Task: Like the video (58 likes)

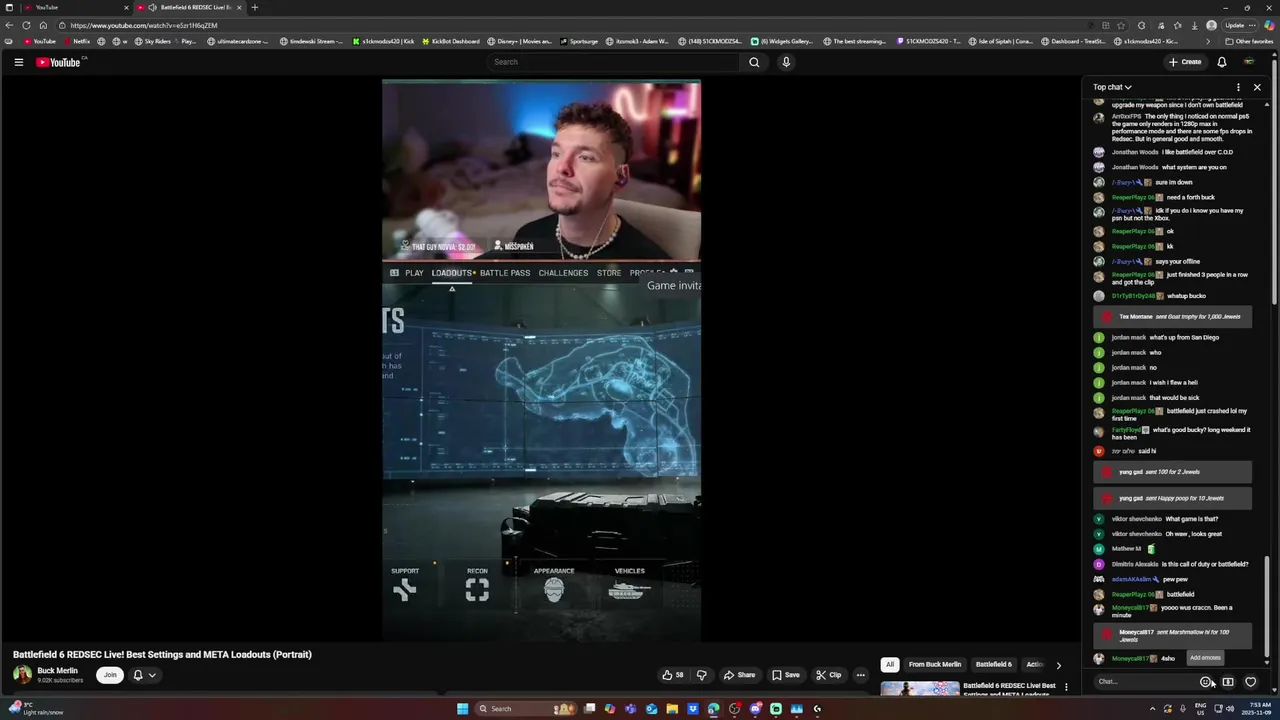Action: [x=673, y=675]
